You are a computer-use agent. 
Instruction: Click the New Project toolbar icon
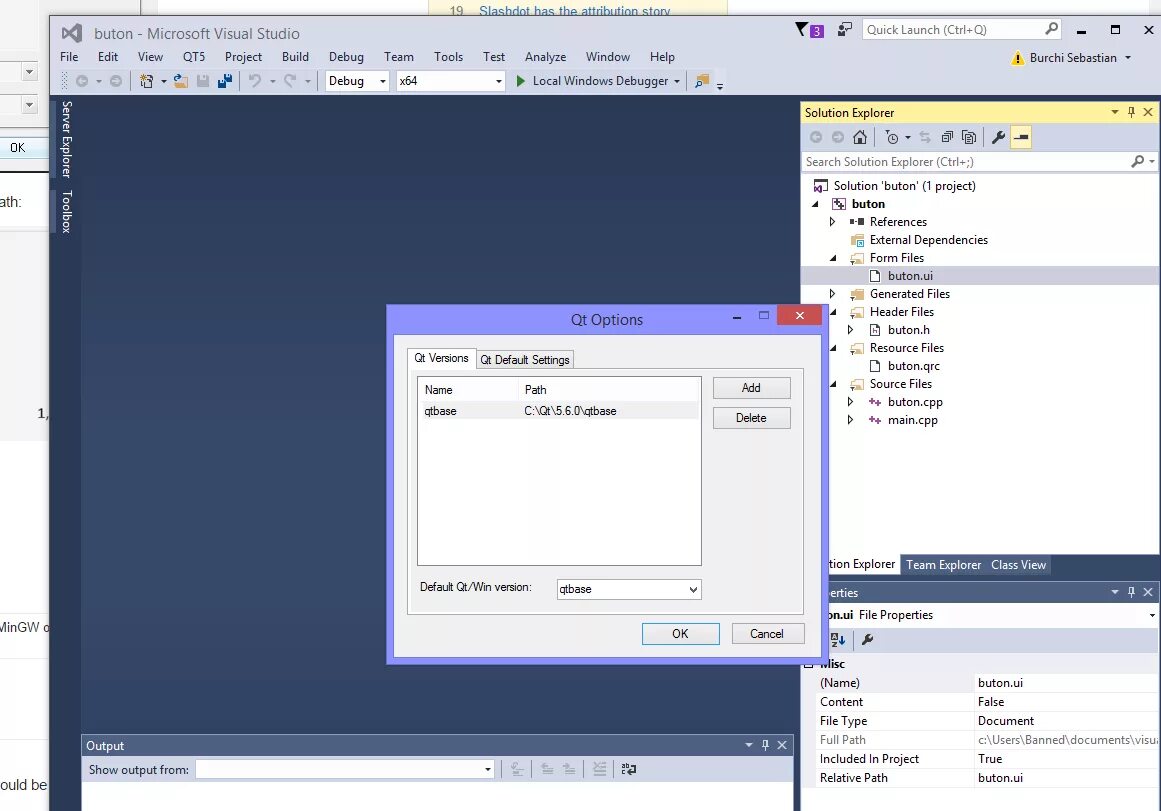pyautogui.click(x=147, y=81)
